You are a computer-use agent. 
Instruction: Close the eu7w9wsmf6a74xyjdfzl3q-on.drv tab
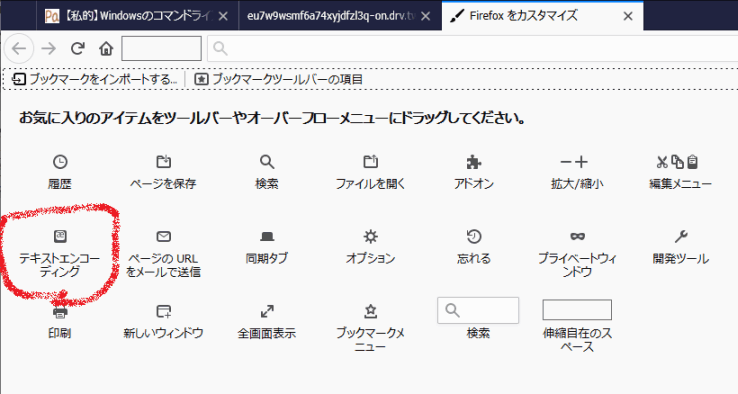click(x=425, y=16)
